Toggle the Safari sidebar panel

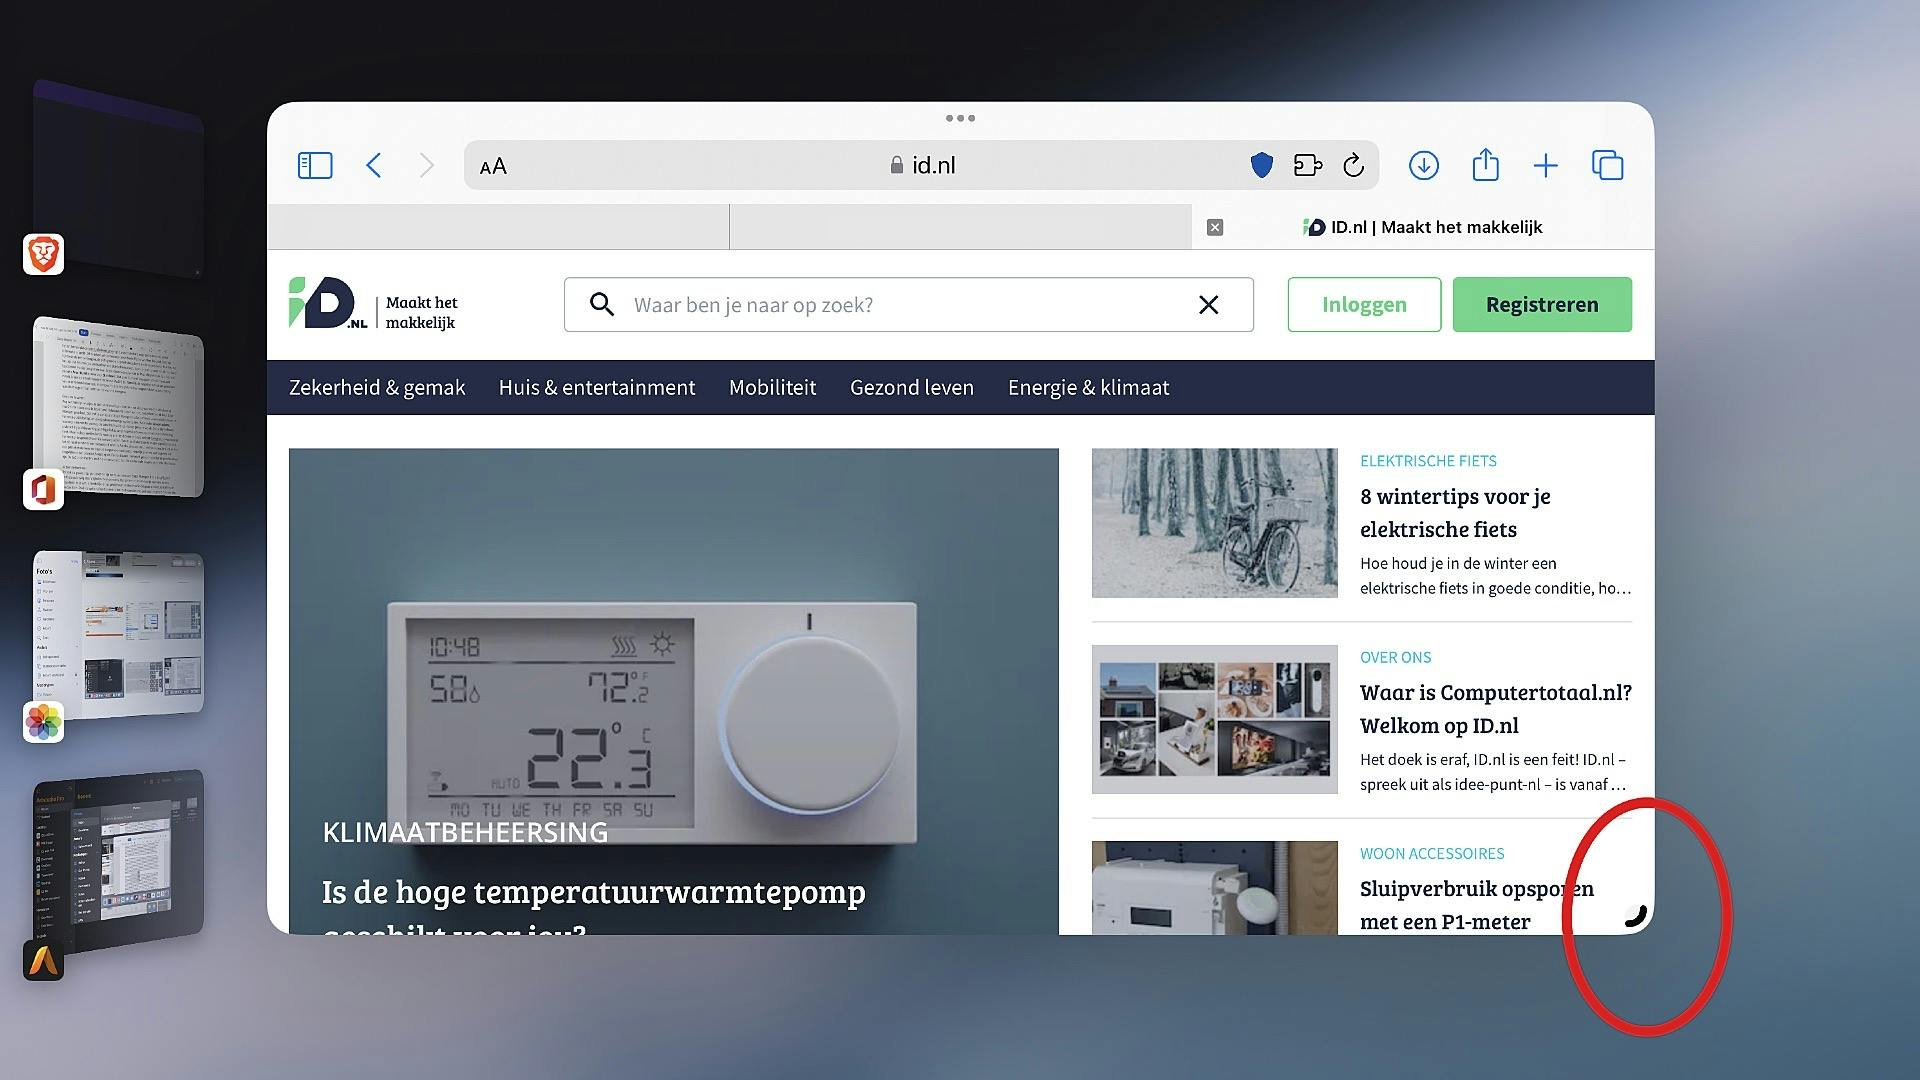pyautogui.click(x=315, y=165)
